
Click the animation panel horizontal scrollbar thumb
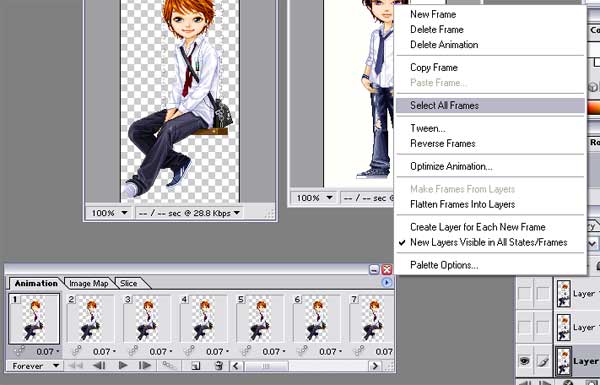click(266, 366)
